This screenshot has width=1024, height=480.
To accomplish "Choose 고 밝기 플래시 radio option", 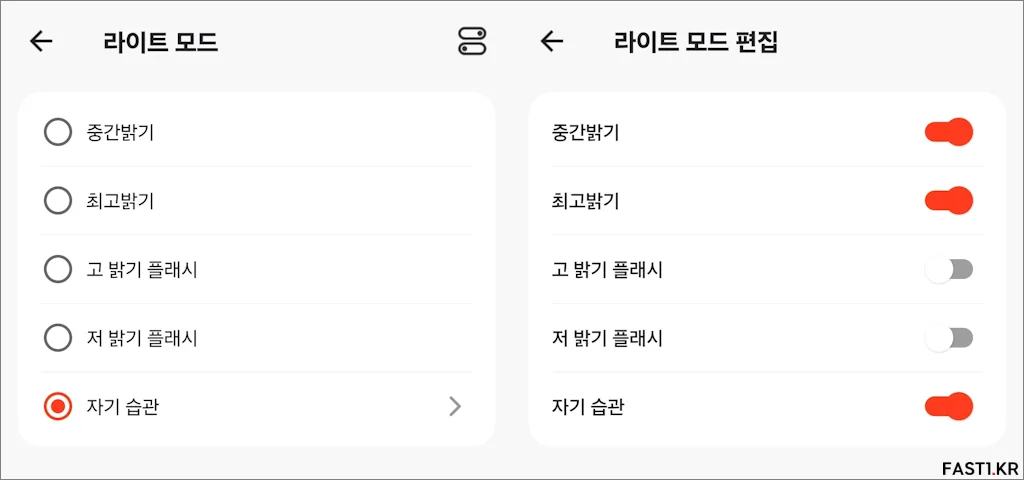I will click(57, 269).
